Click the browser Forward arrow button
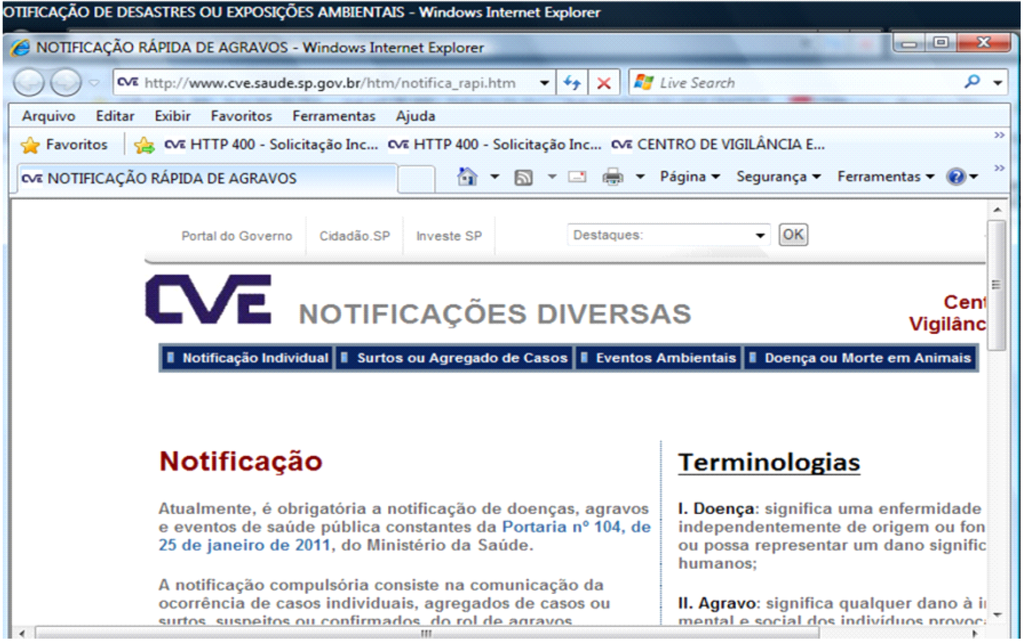 (x=66, y=83)
